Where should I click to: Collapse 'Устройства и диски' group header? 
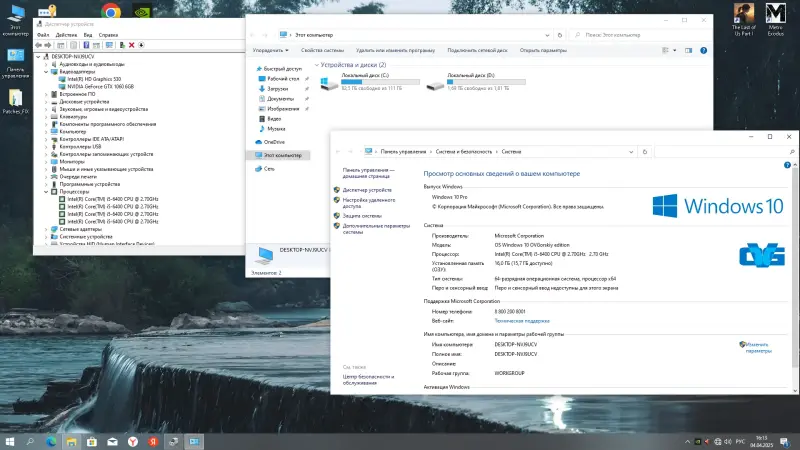click(317, 65)
